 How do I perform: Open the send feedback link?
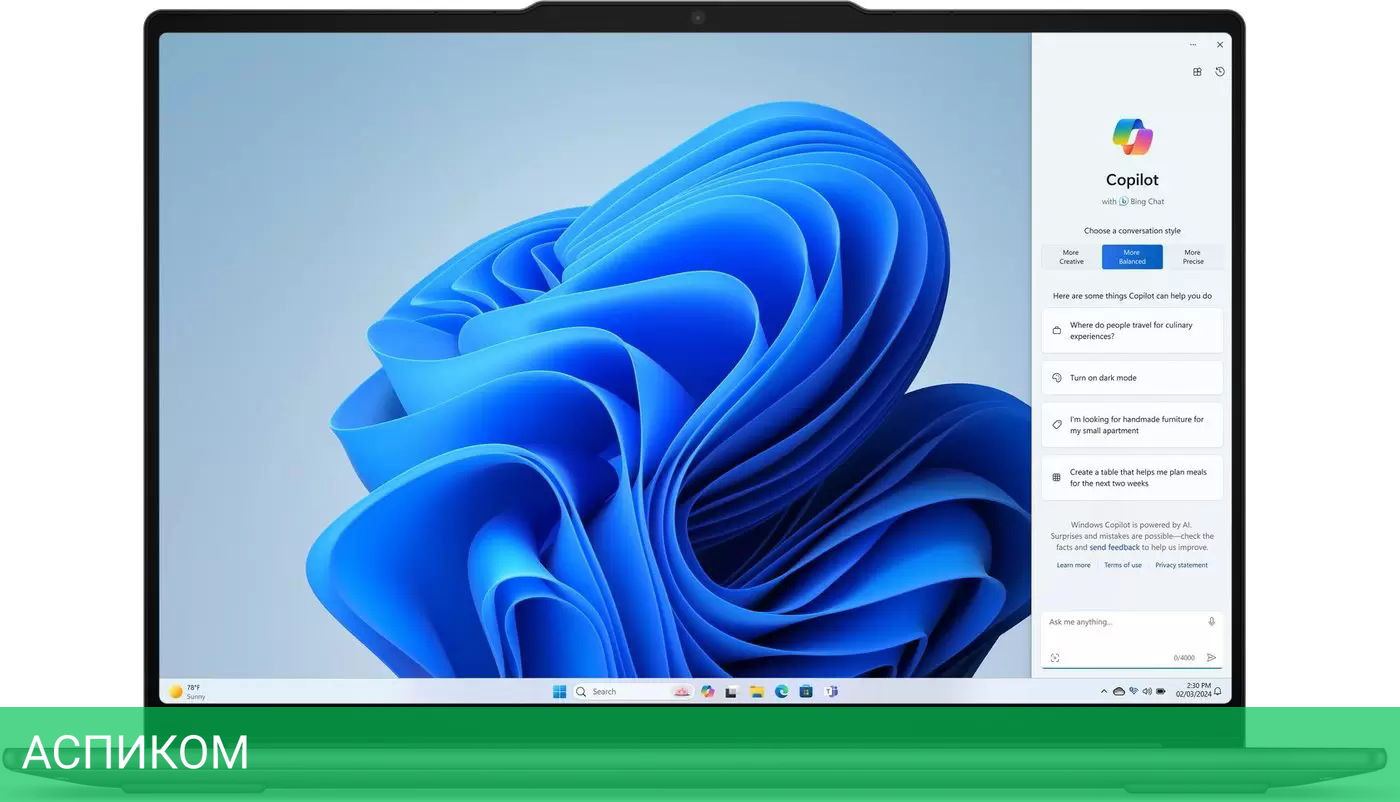1114,548
